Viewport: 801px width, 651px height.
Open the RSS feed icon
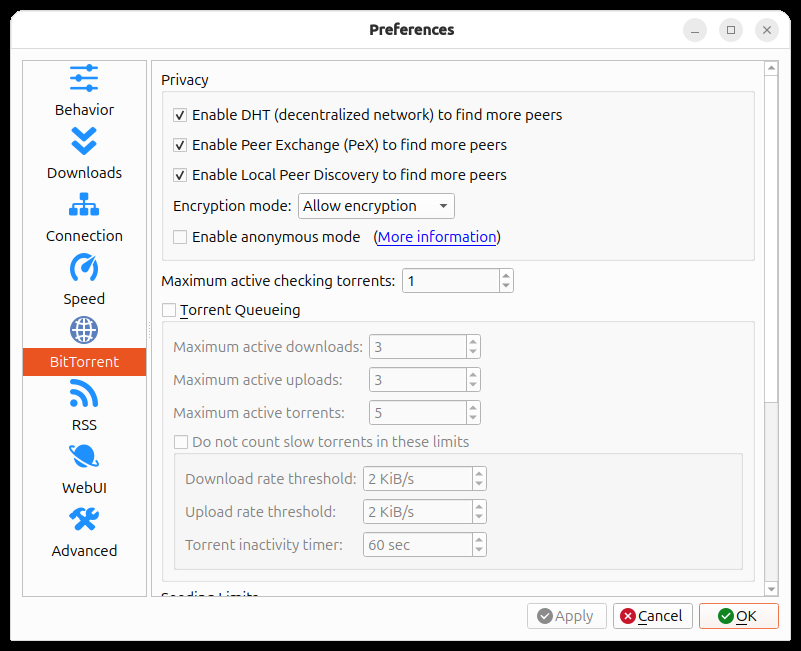[84, 394]
